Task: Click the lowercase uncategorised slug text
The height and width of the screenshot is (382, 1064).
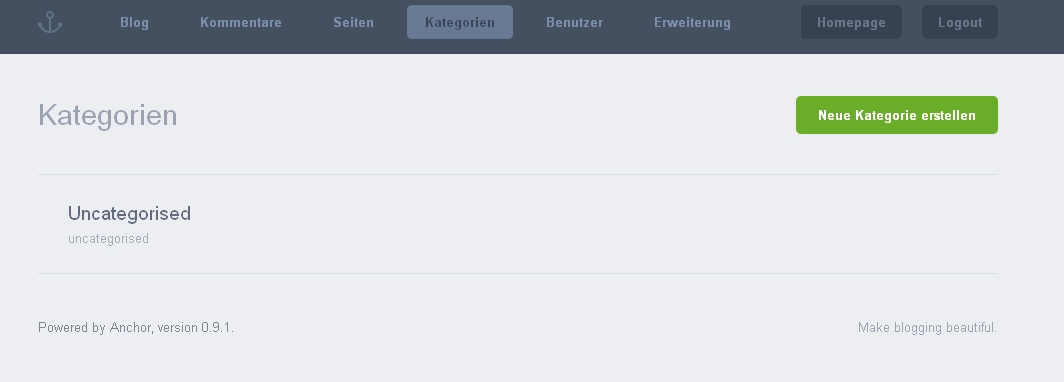Action: point(109,239)
